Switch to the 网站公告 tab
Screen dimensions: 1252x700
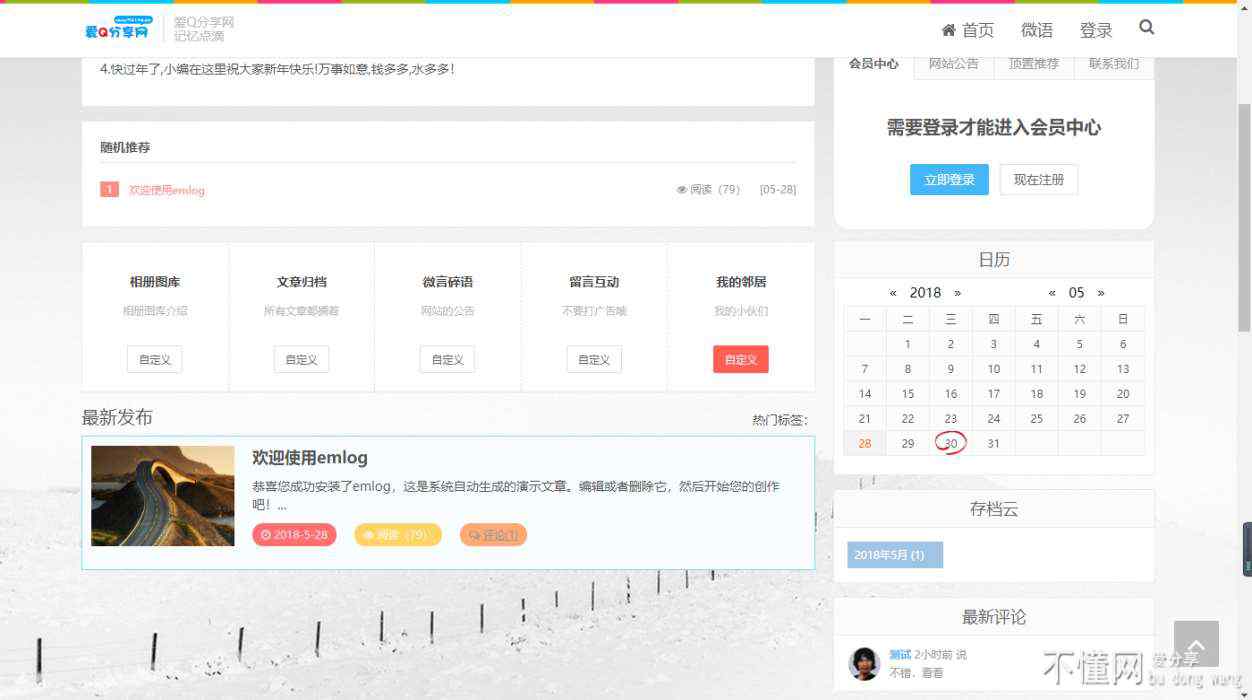click(953, 64)
